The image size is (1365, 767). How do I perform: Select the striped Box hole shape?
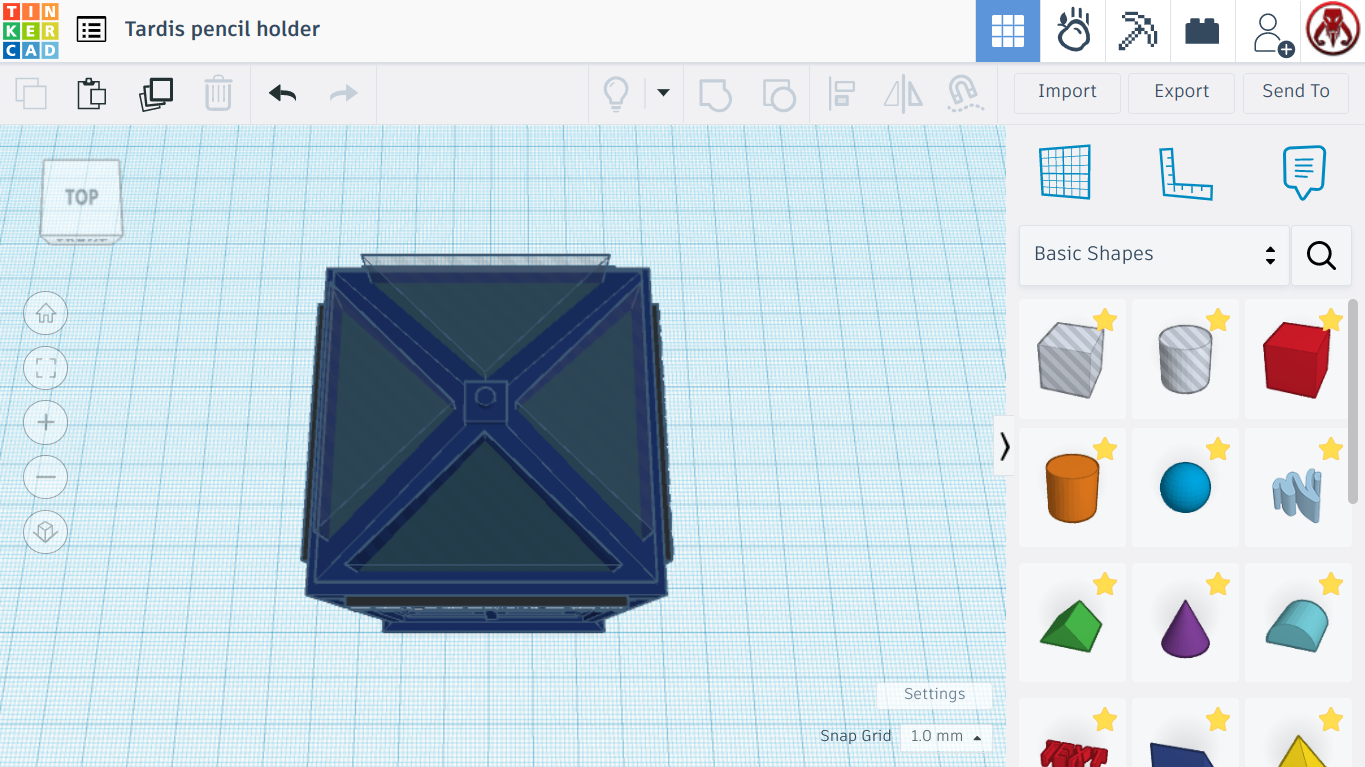pos(1072,359)
